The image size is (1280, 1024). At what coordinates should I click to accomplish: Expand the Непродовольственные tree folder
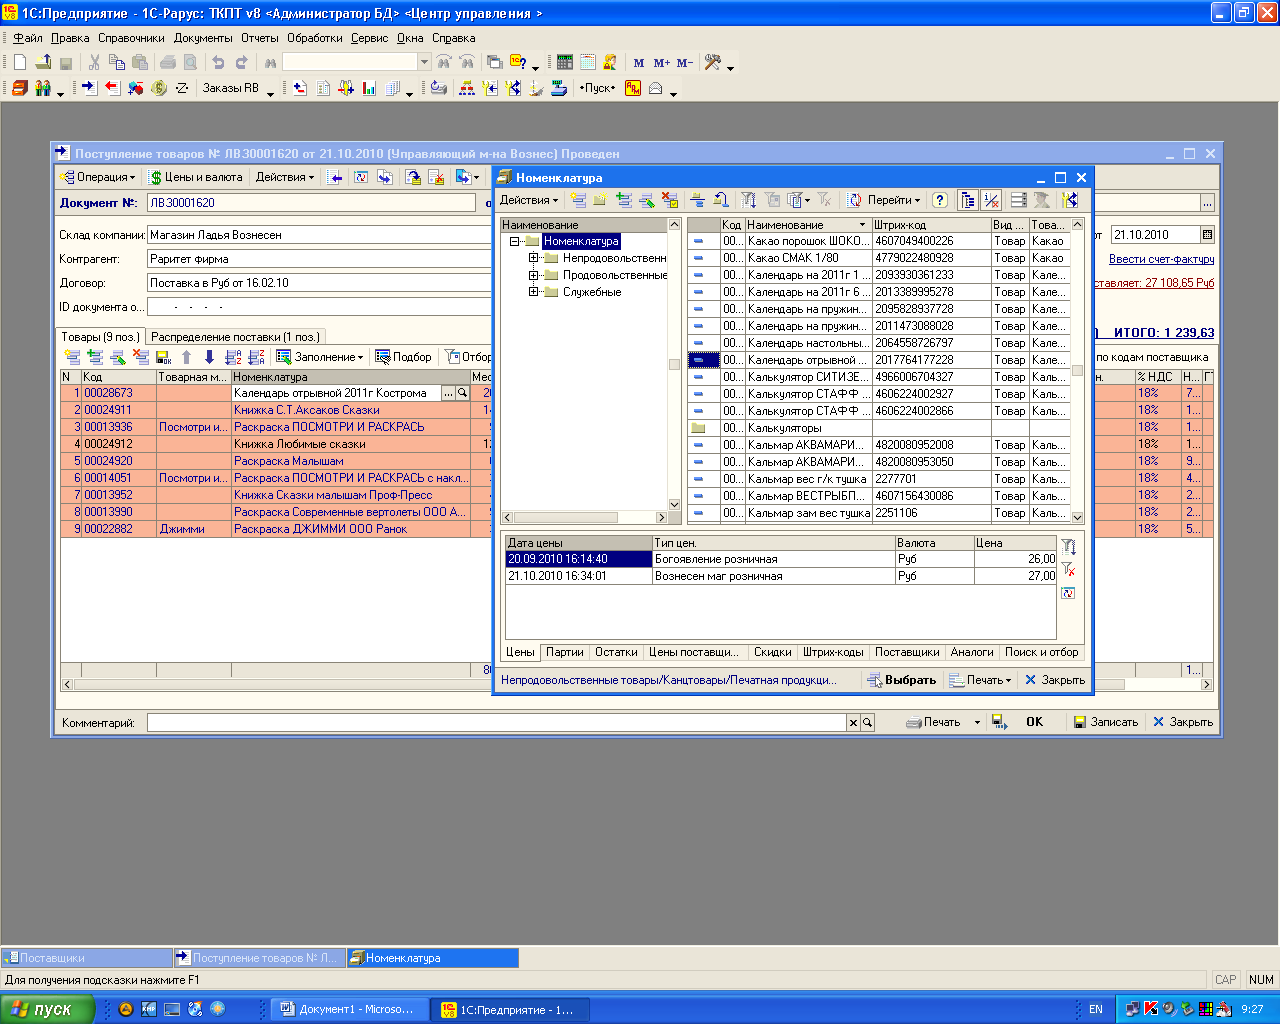click(x=534, y=258)
